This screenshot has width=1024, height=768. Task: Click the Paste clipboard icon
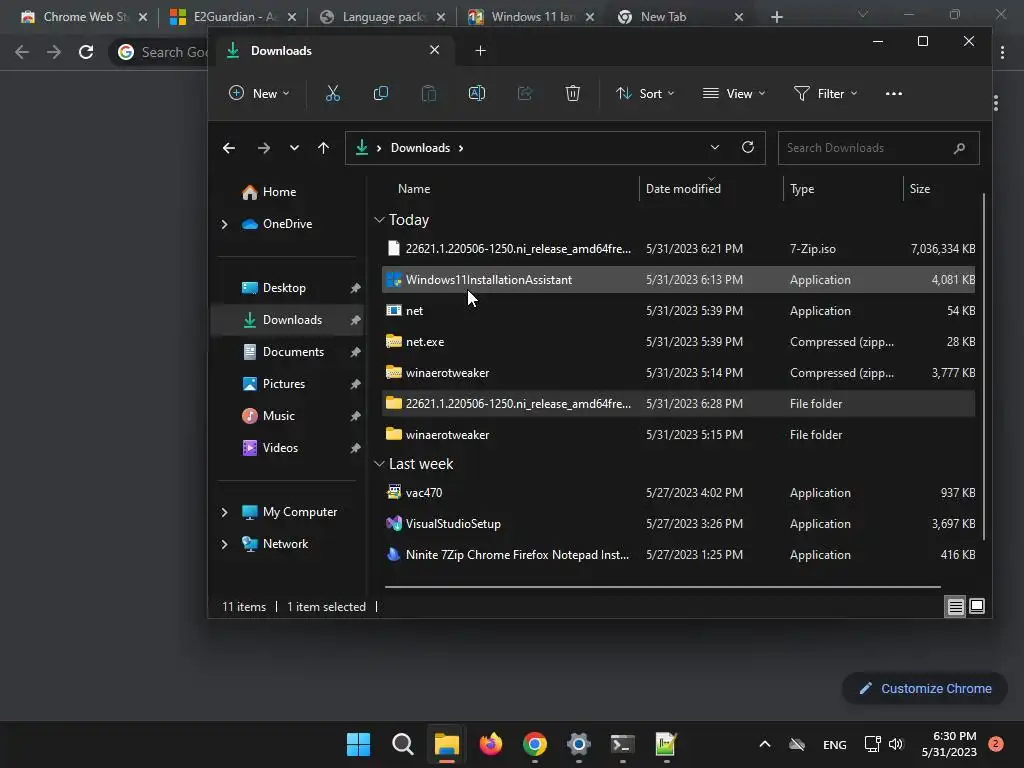point(429,93)
